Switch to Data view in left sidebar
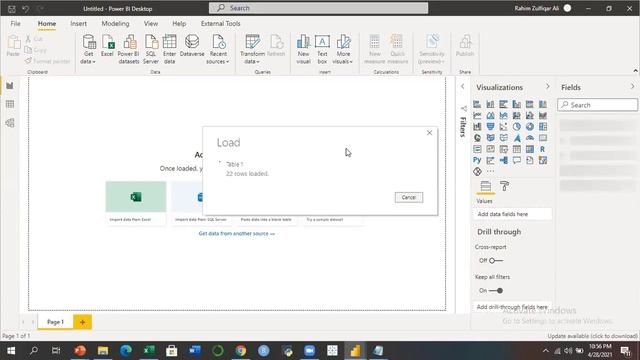The image size is (640, 360). [x=10, y=104]
